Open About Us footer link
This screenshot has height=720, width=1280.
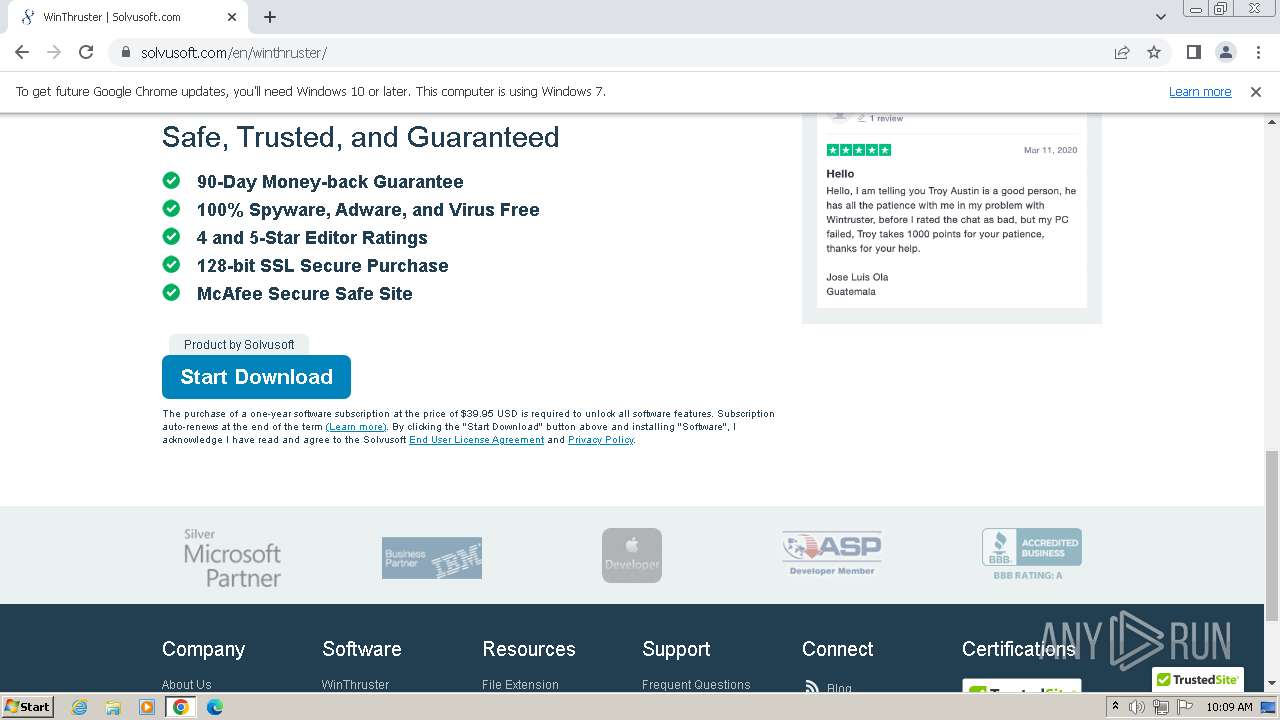(186, 685)
